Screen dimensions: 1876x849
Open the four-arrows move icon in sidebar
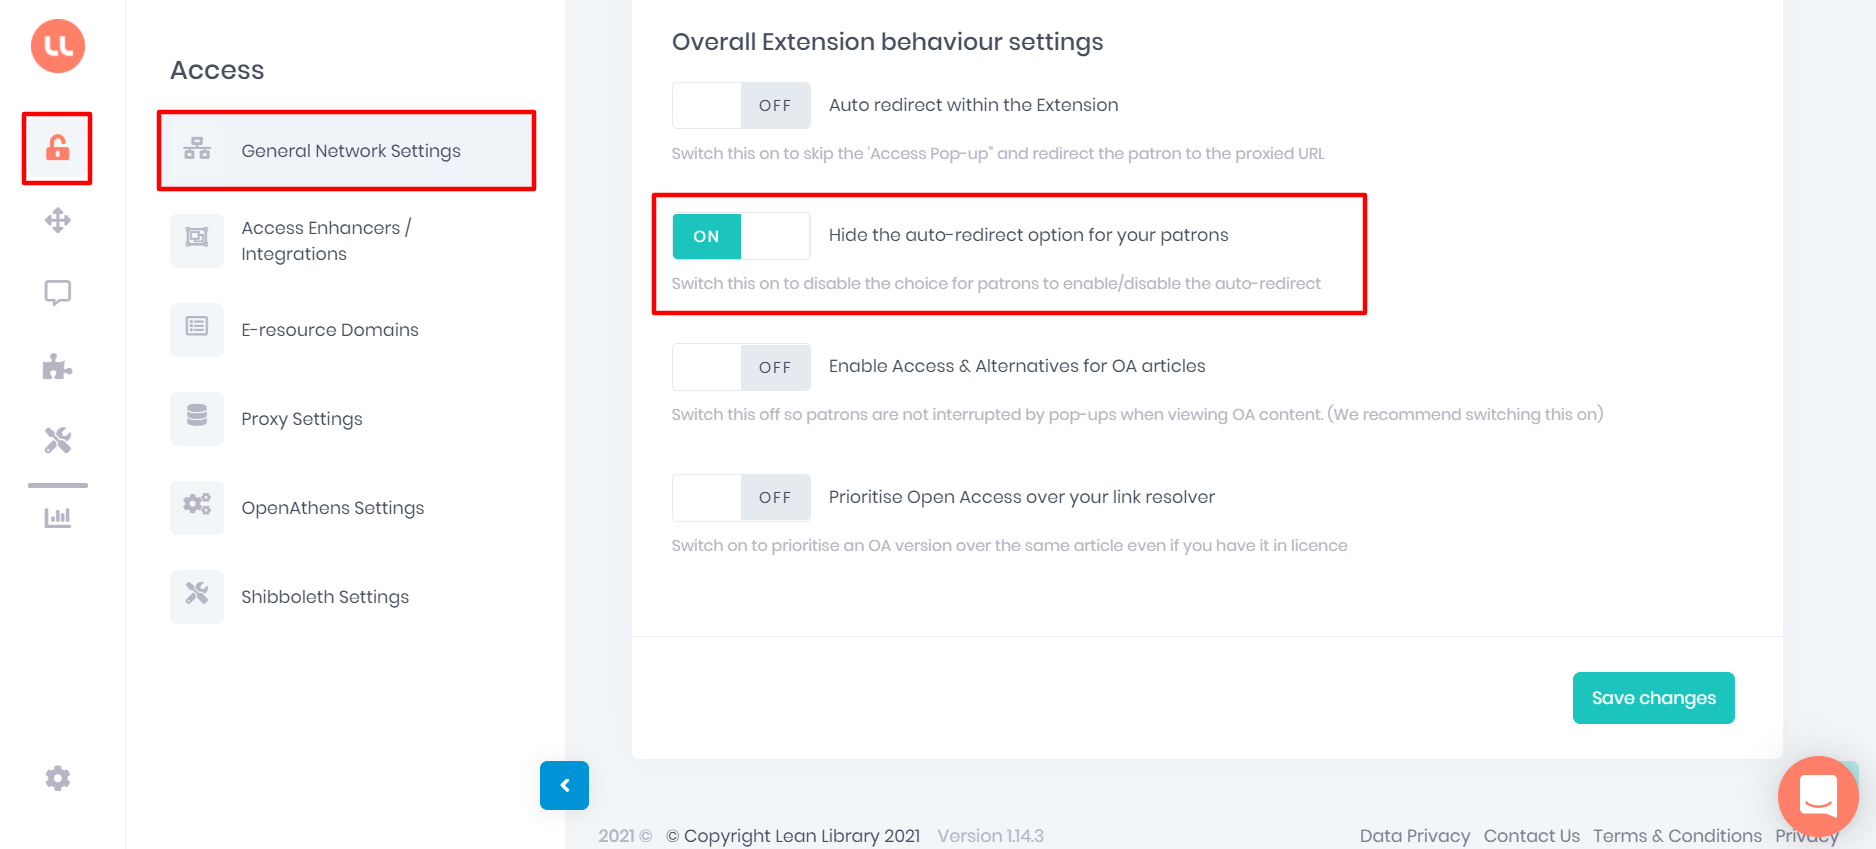coord(58,220)
